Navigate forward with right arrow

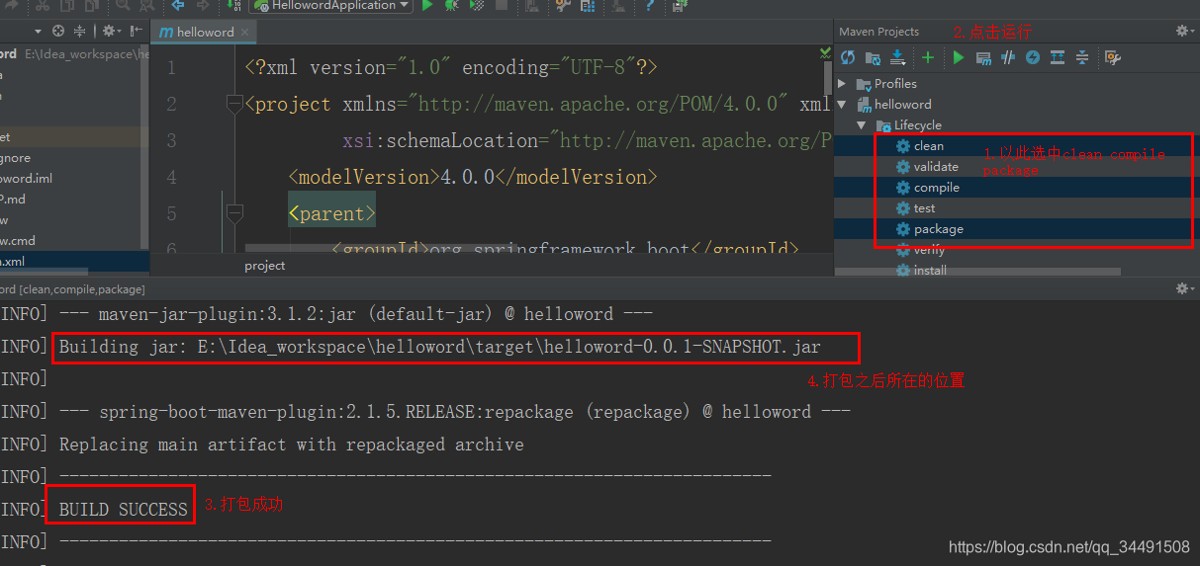pos(203,6)
